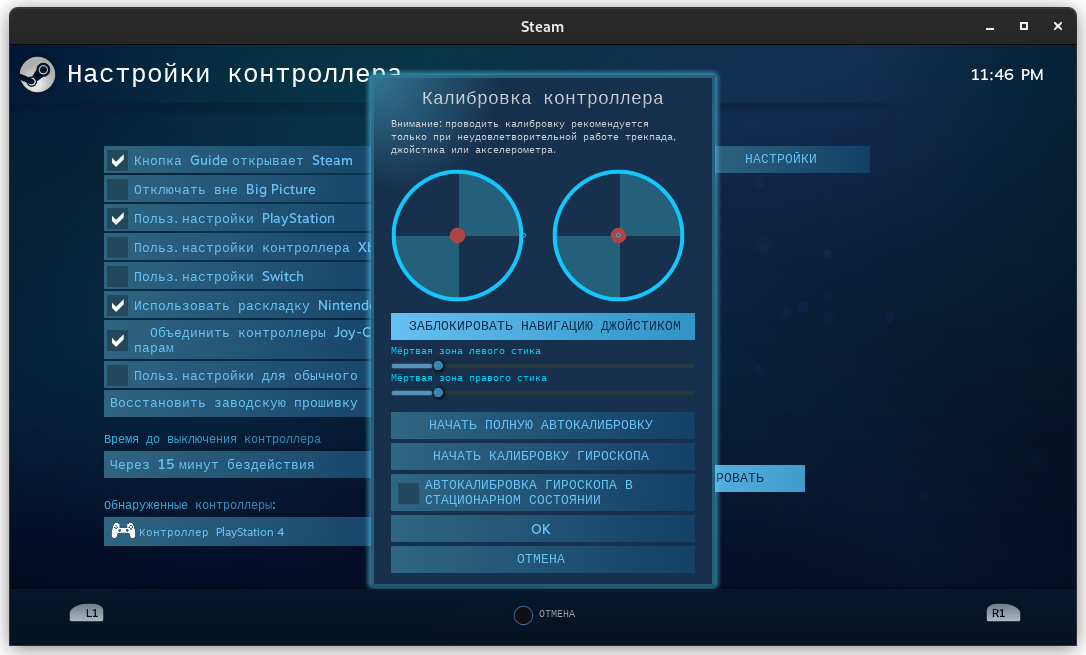Confirm calibration with OK button
1086x655 pixels.
[x=542, y=529]
